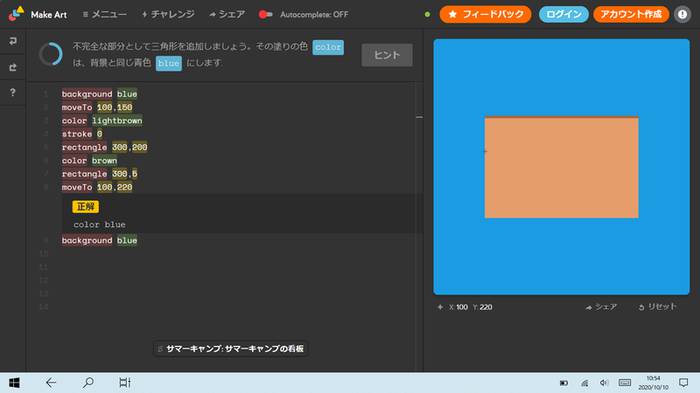Click the touch keyboard tray icon
This screenshot has height=393, width=700.
[x=625, y=383]
